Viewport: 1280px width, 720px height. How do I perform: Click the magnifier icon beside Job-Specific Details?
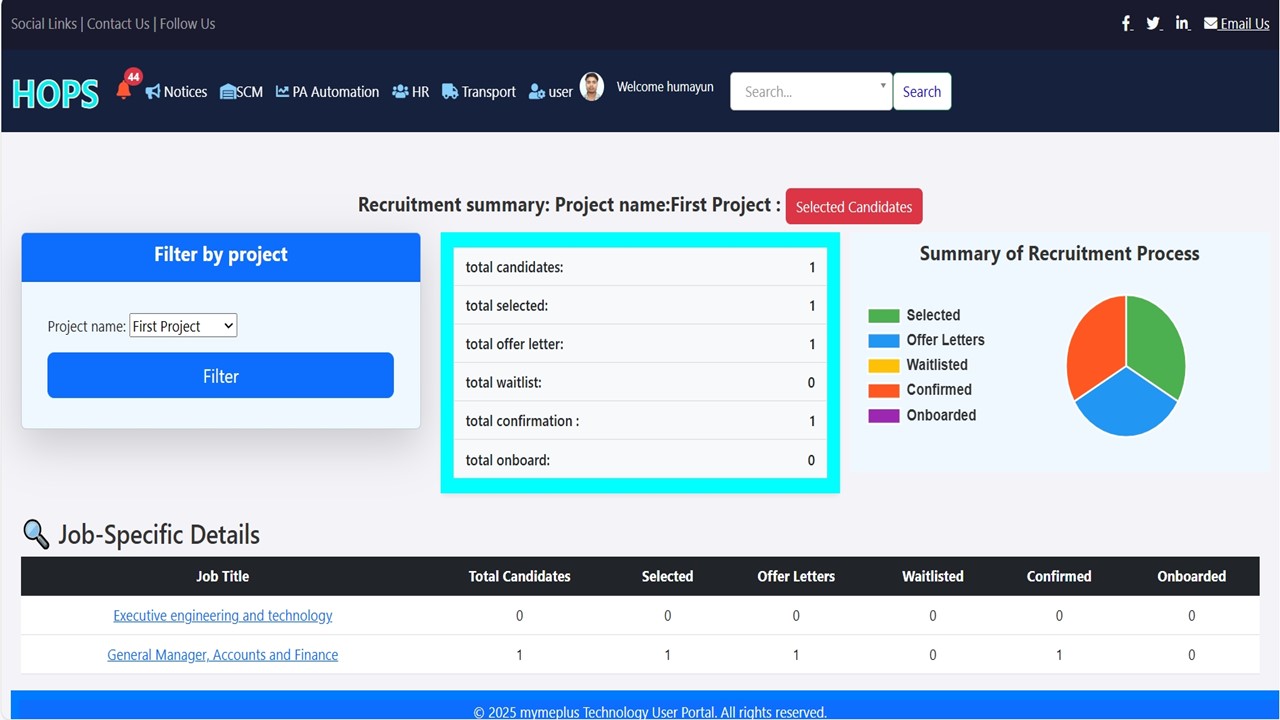point(36,535)
